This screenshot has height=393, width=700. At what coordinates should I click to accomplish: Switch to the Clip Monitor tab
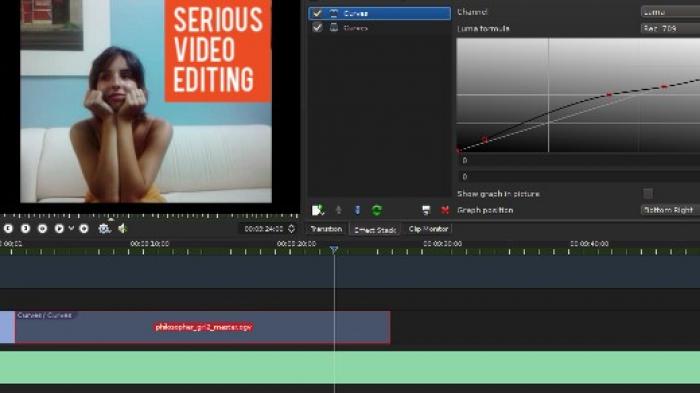point(428,229)
